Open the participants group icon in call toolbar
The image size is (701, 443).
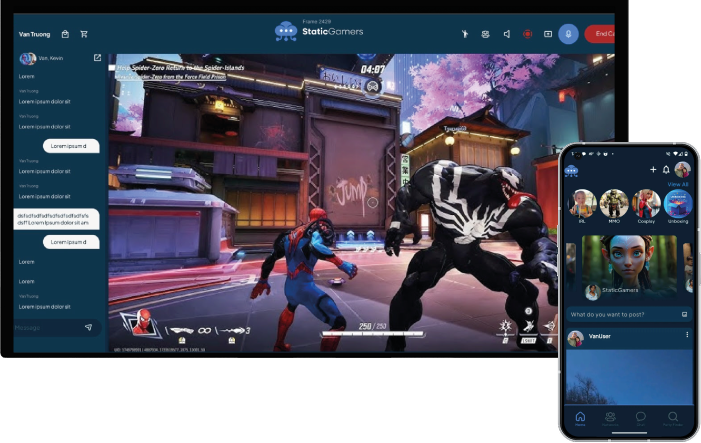(x=486, y=34)
